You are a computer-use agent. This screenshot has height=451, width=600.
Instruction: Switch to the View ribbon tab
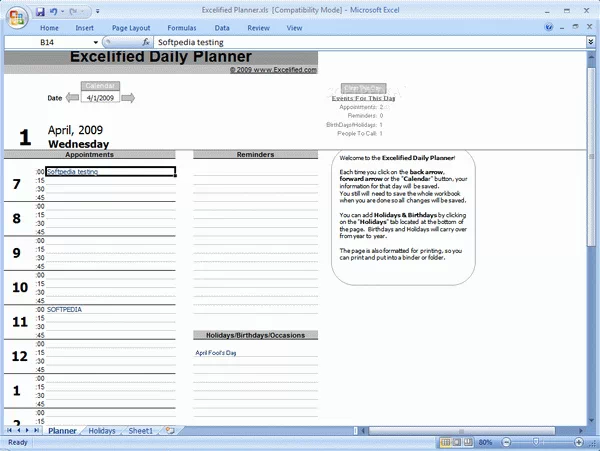[x=294, y=28]
